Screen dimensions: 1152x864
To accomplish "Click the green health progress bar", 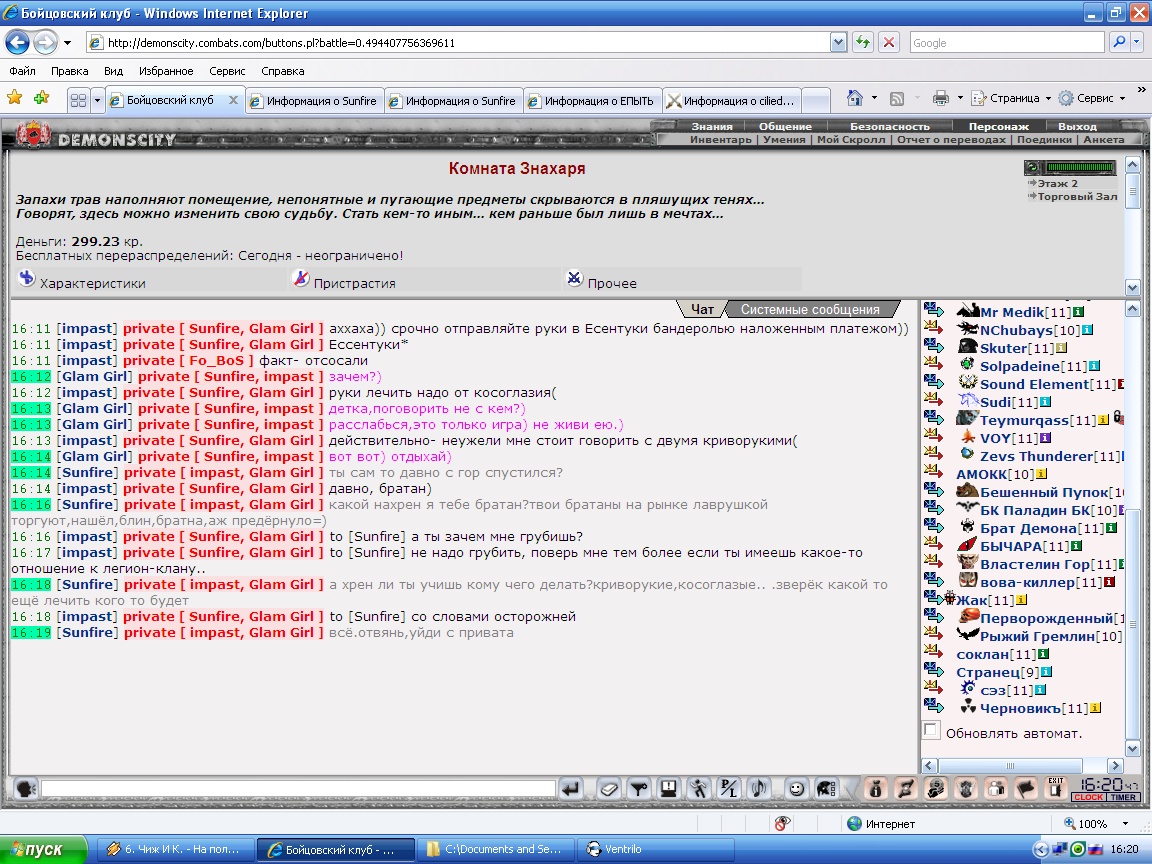I will coord(1080,168).
